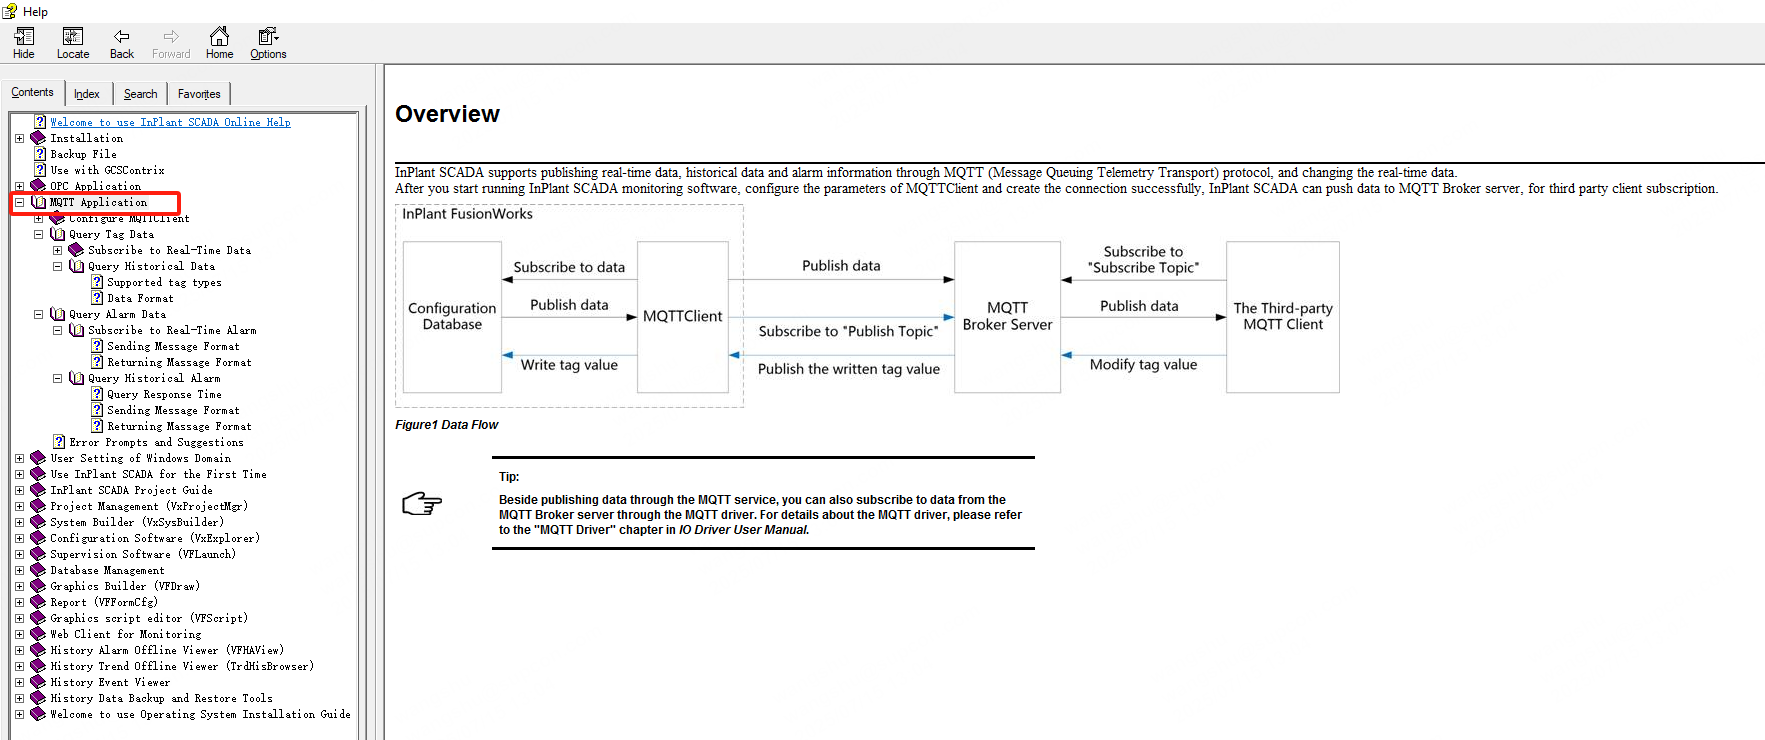Switch to the Favorites tab
Image resolution: width=1765 pixels, height=740 pixels.
[199, 94]
